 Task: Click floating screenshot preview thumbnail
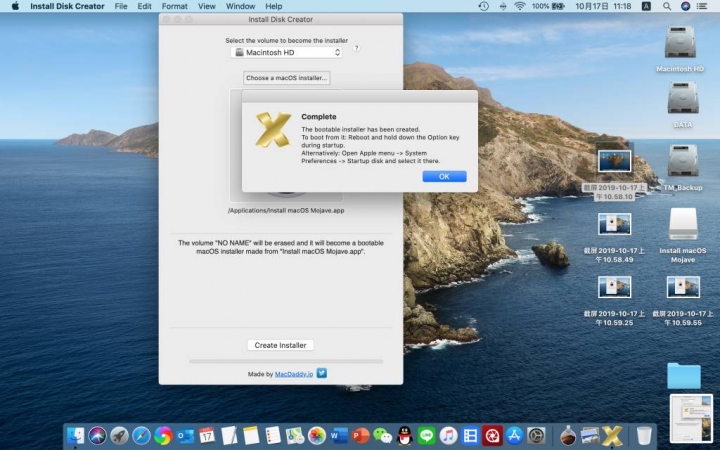click(x=691, y=418)
